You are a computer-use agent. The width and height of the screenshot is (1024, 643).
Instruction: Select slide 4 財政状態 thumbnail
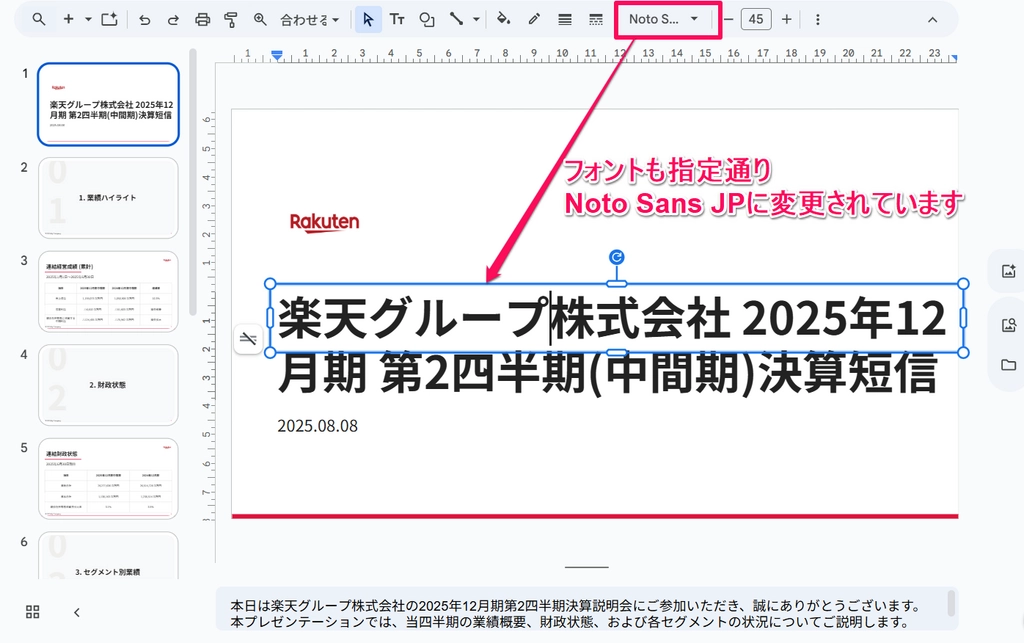pos(108,385)
